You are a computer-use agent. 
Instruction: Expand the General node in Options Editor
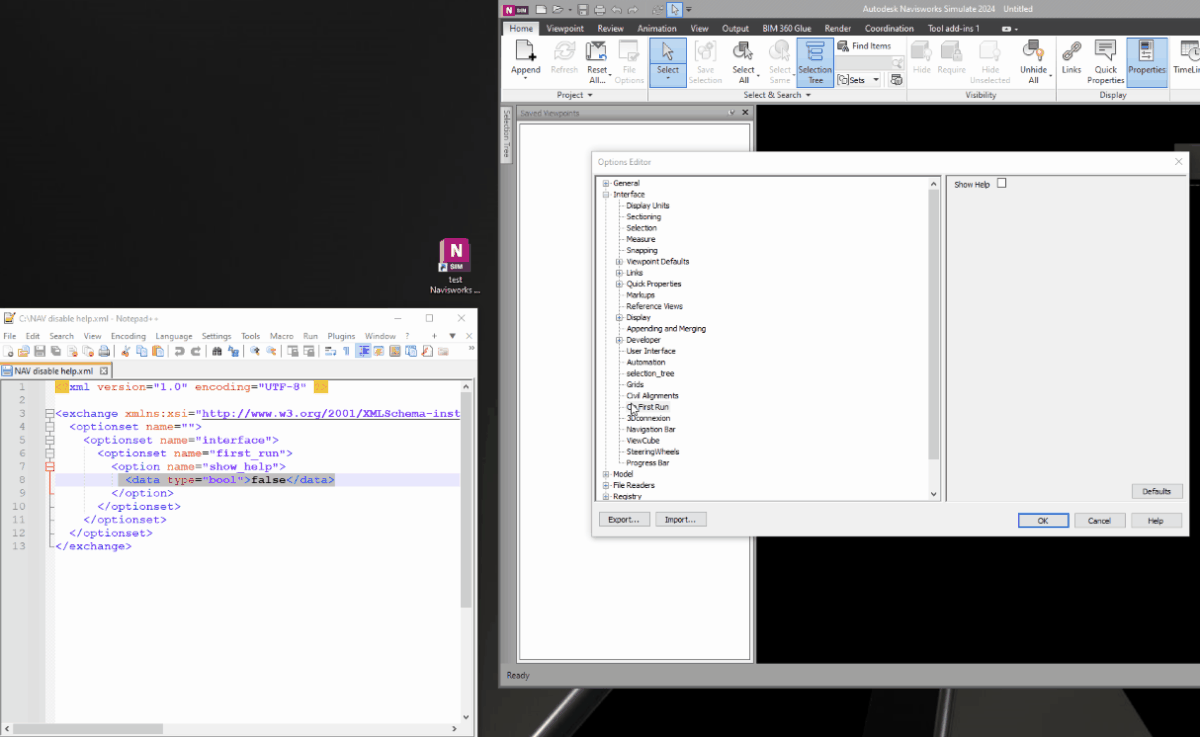[x=606, y=182]
